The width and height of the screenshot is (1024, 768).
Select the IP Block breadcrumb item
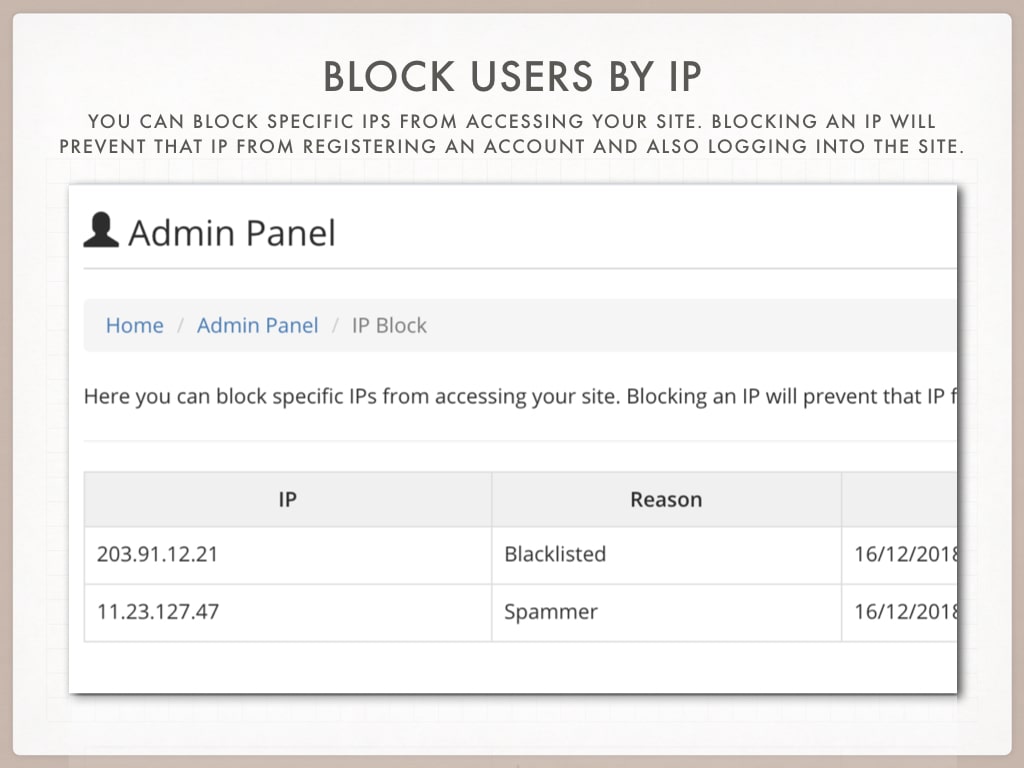(x=389, y=325)
